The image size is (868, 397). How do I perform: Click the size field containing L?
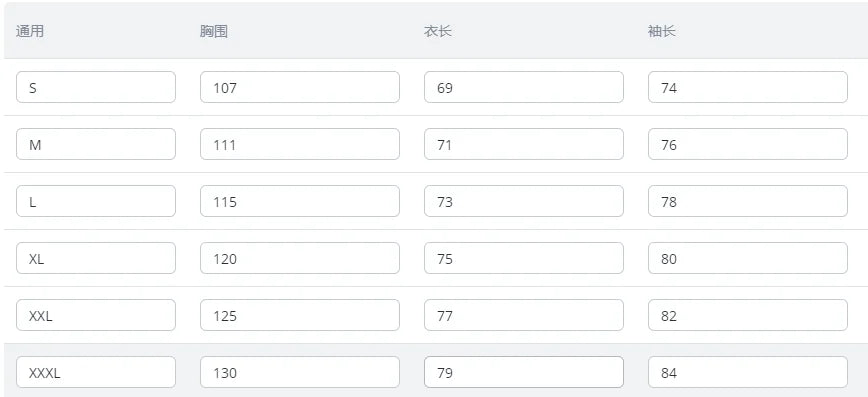(x=96, y=201)
